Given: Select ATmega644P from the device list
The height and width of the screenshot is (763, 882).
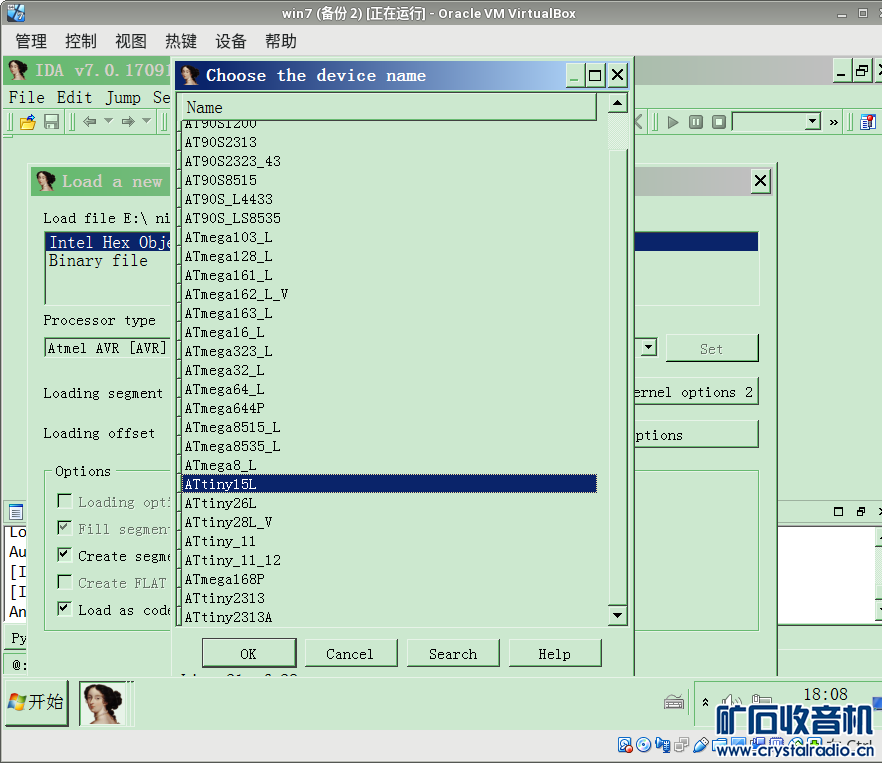Looking at the screenshot, I should coord(224,408).
